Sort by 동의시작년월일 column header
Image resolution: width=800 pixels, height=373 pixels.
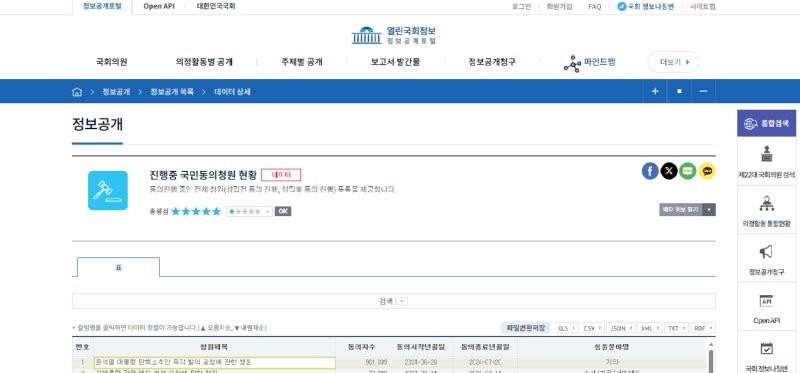420,347
